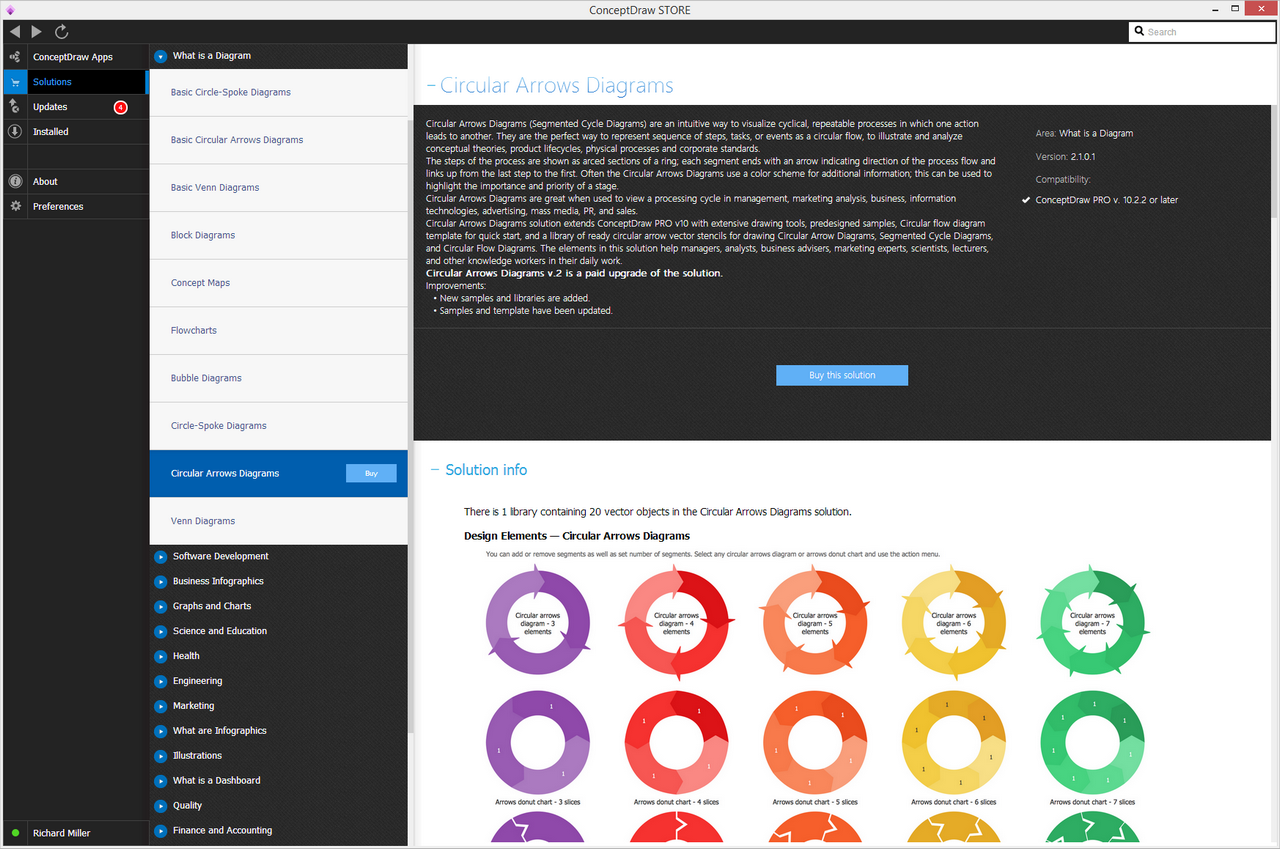1280x849 pixels.
Task: Select Basic Venn Diagrams solution
Action: click(x=279, y=188)
